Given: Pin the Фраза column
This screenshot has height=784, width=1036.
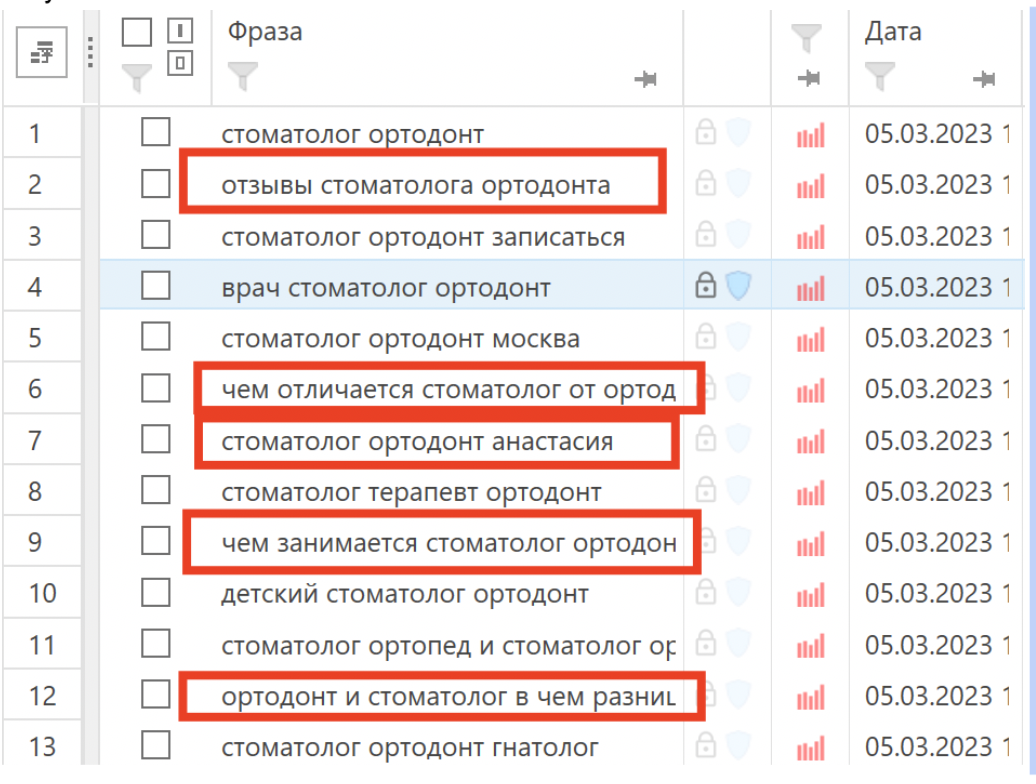Looking at the screenshot, I should tap(646, 79).
